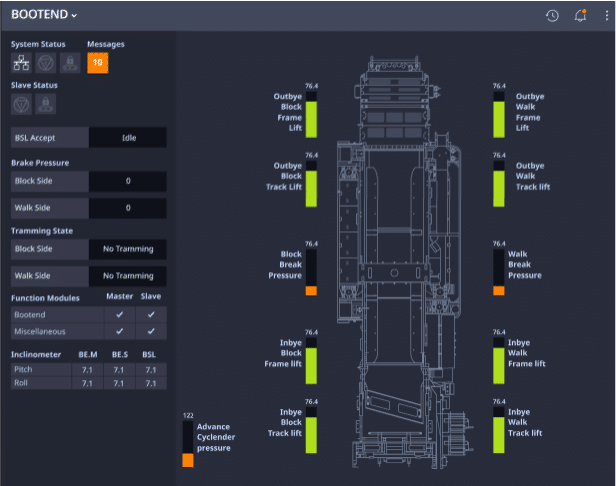Click the Block Break Pressure gauge
The height and width of the screenshot is (486, 616).
pos(311,272)
